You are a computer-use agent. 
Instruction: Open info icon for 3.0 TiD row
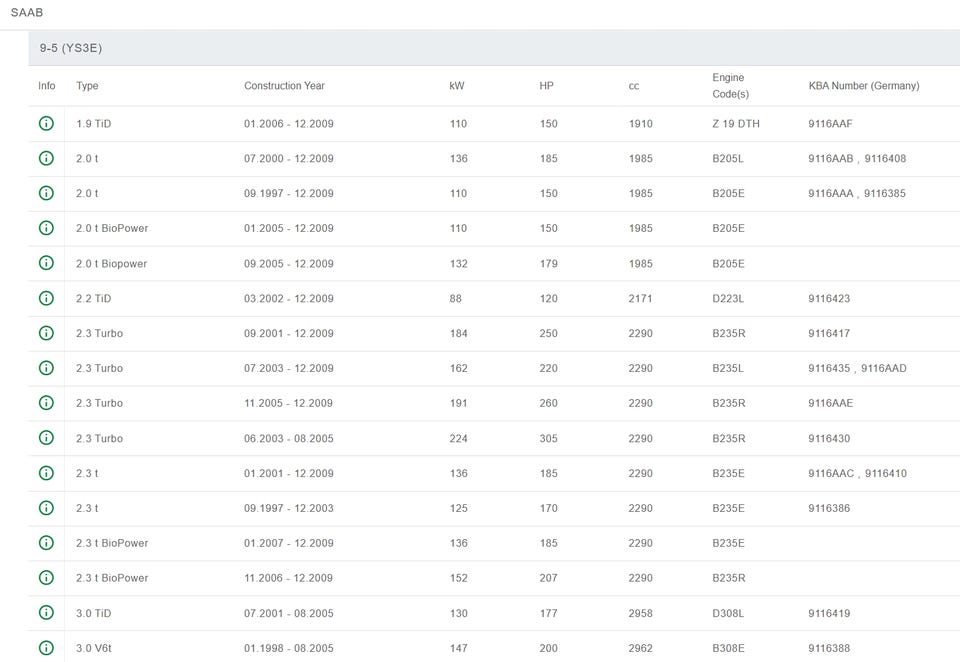(x=46, y=612)
